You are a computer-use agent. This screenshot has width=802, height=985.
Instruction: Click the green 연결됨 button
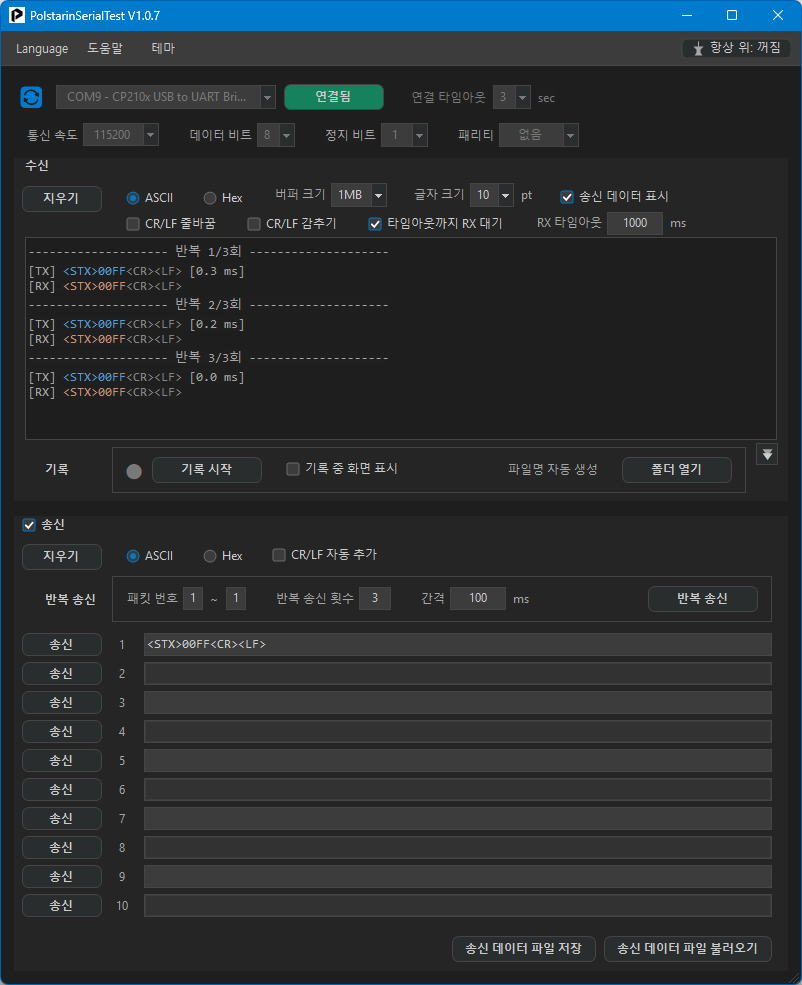[x=333, y=97]
